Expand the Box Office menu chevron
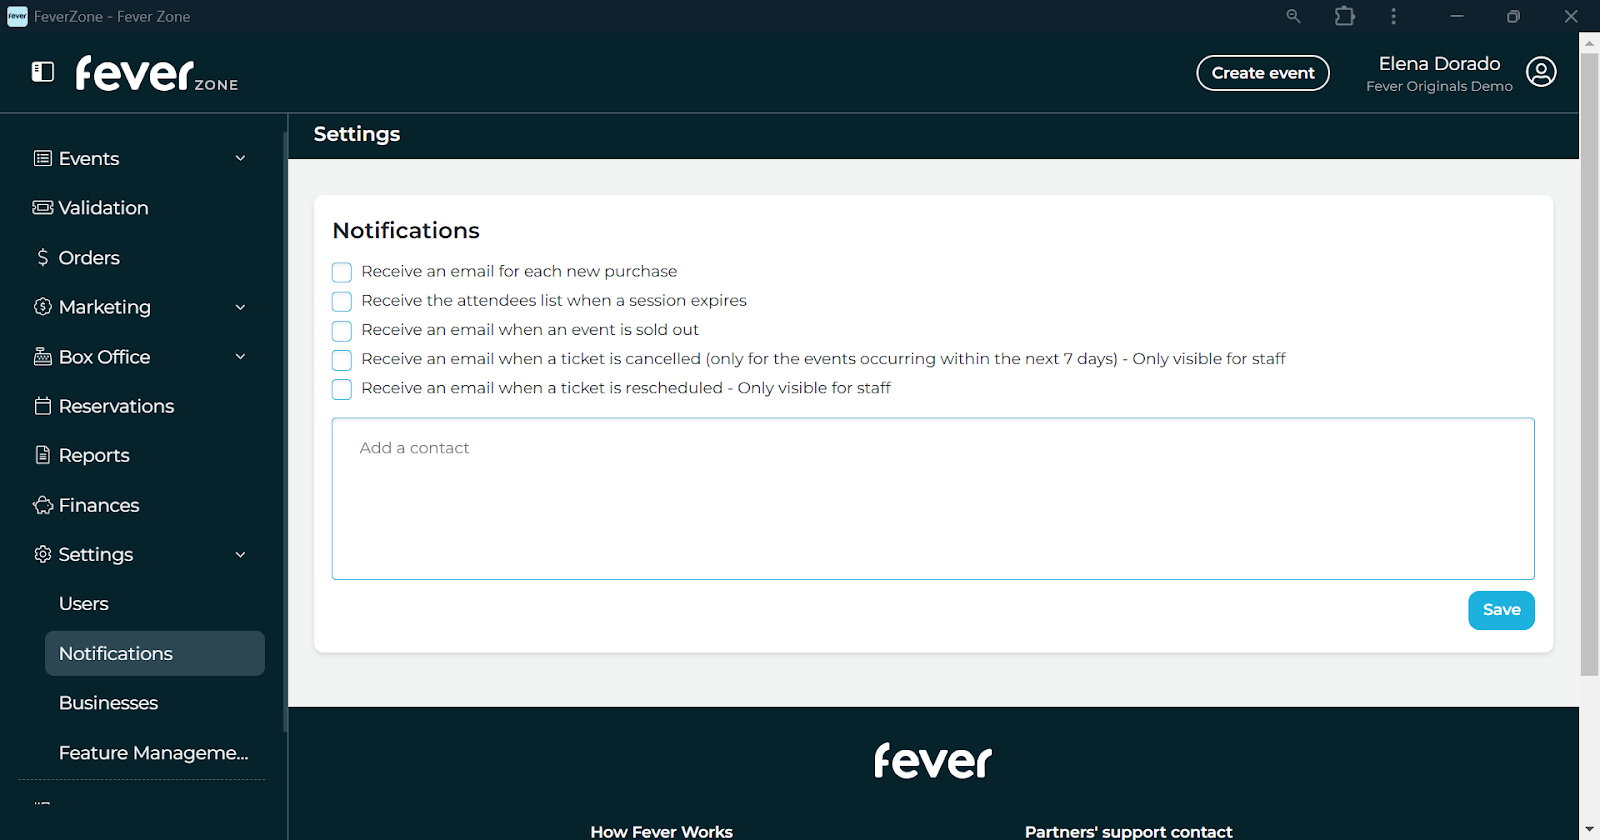Viewport: 1600px width, 840px height. (x=240, y=357)
